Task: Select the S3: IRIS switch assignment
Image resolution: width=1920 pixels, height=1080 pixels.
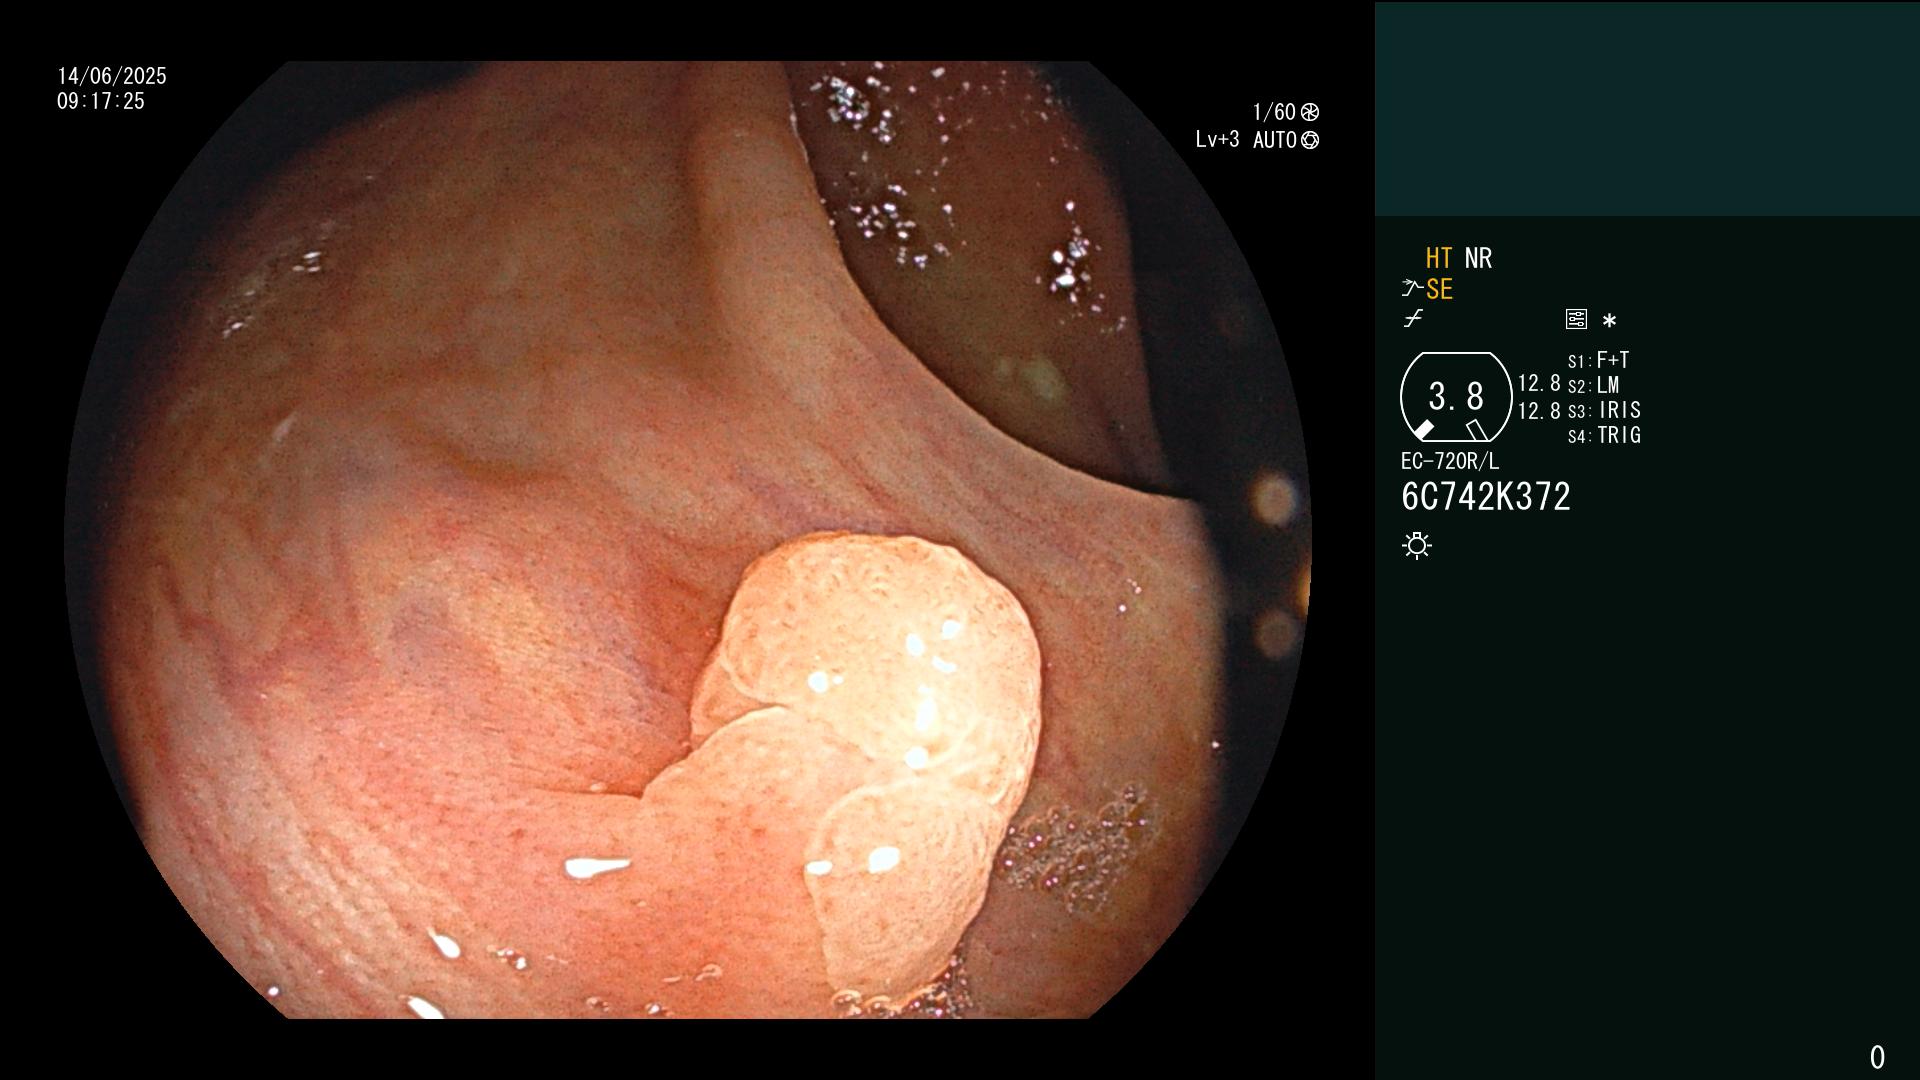Action: [x=1604, y=410]
